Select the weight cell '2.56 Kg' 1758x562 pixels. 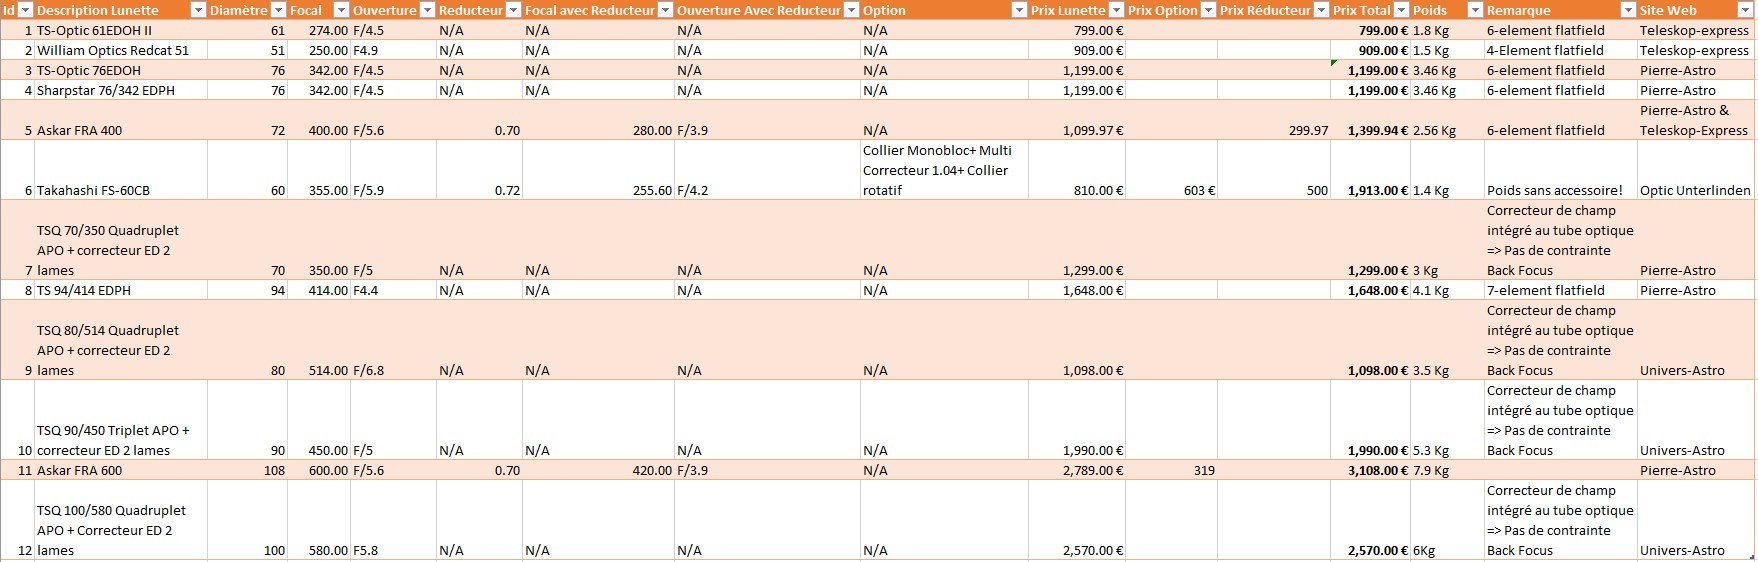coord(1447,120)
